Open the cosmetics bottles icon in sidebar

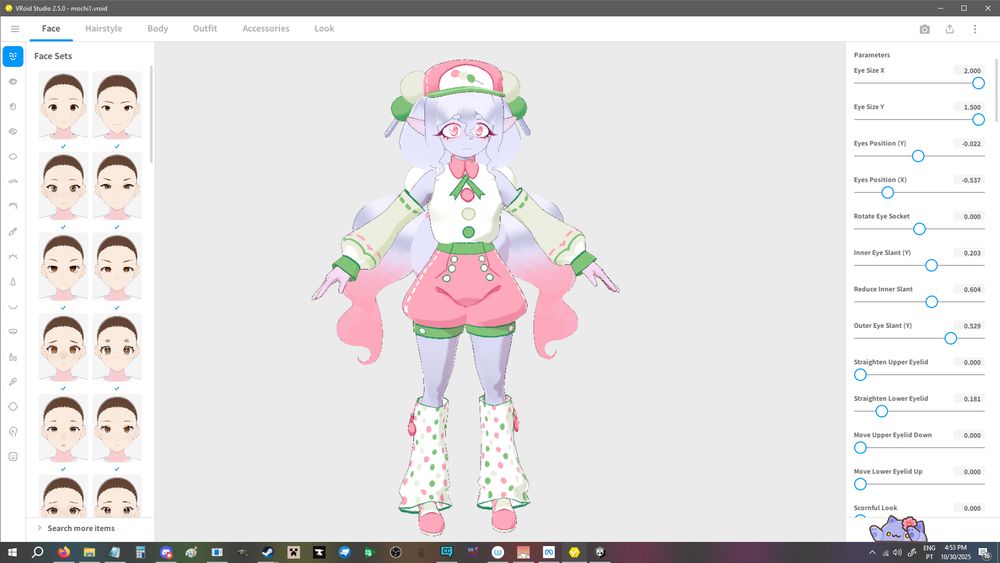coord(13,356)
